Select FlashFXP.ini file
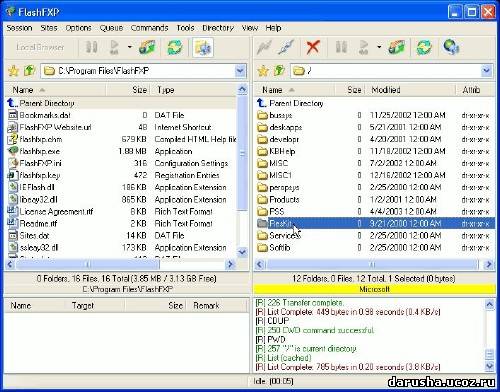 (40, 163)
